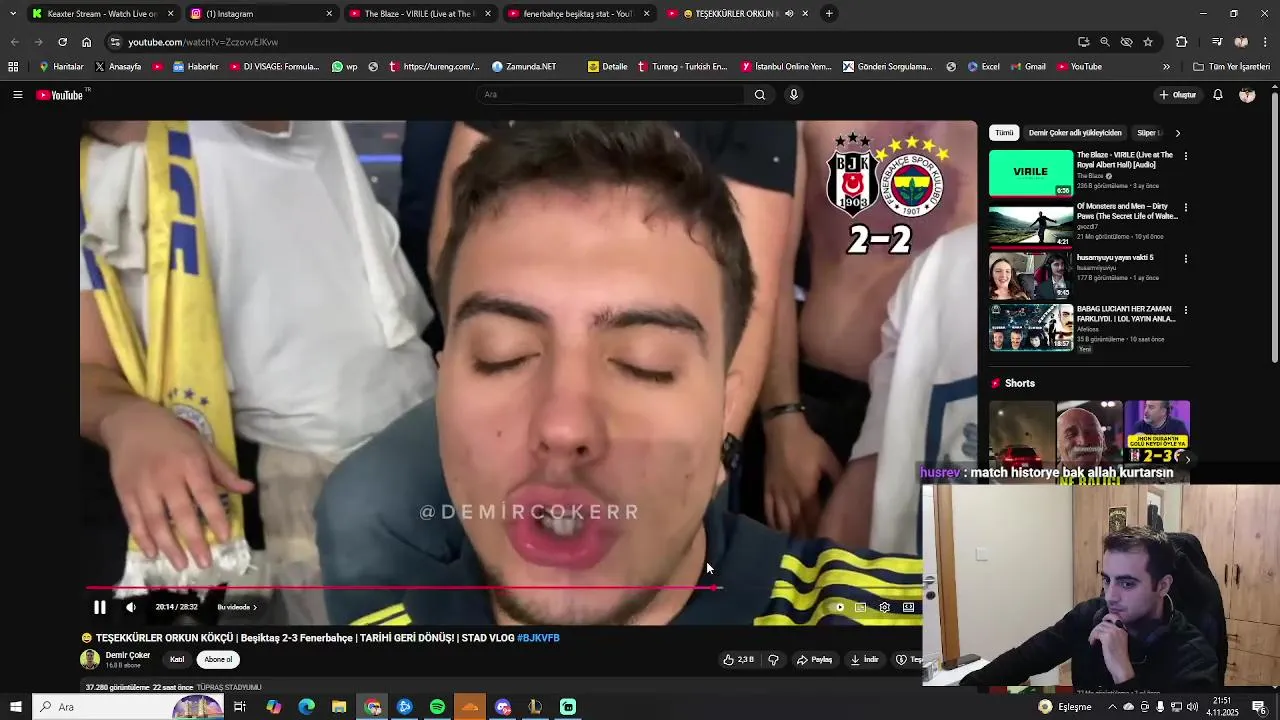Click the zoom magnifier in the address bar
Image resolution: width=1280 pixels, height=720 pixels.
[1105, 42]
